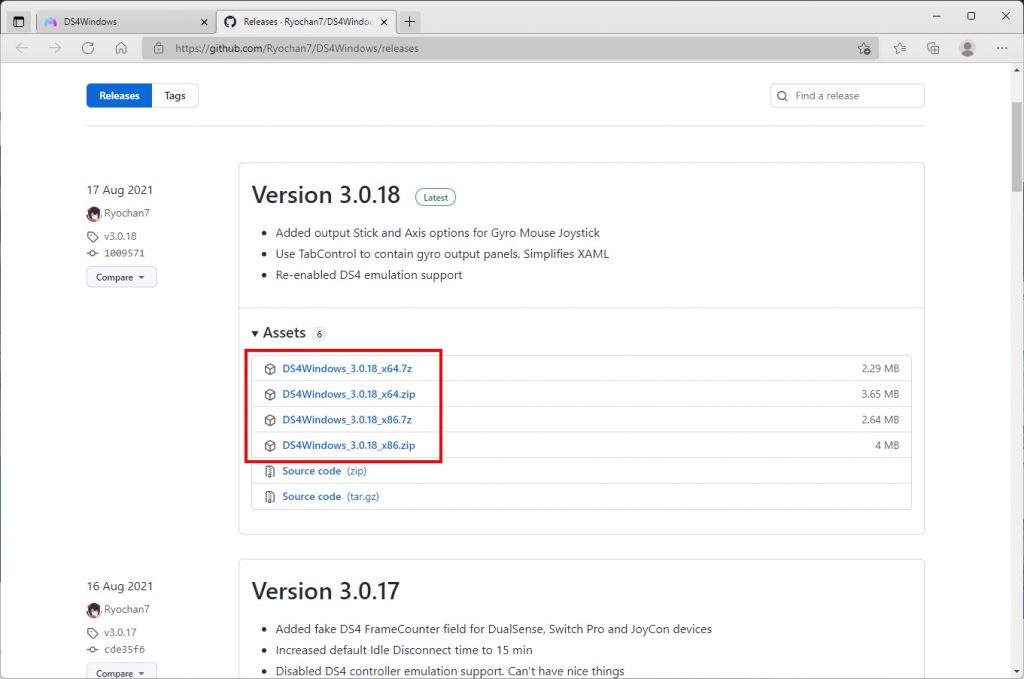
Task: Open commit cde35f6 link
Action: (x=124, y=650)
